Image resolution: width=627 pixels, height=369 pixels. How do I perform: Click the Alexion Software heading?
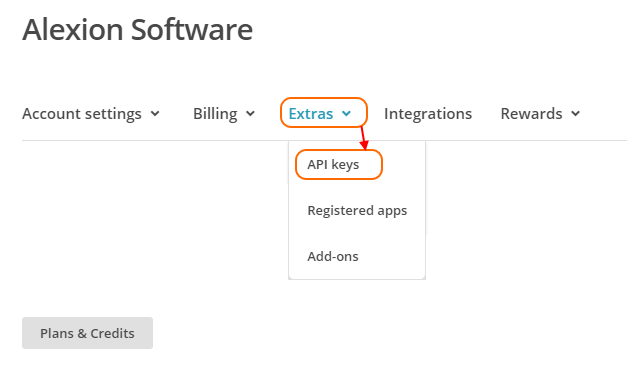pyautogui.click(x=138, y=30)
